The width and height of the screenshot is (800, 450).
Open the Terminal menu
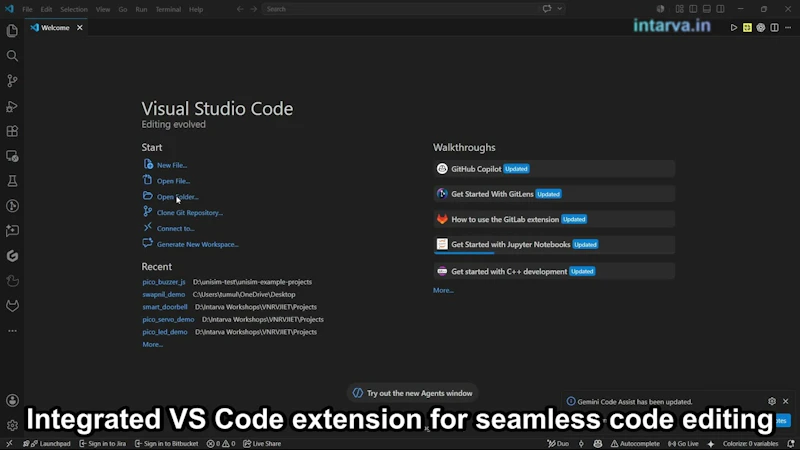pyautogui.click(x=168, y=9)
